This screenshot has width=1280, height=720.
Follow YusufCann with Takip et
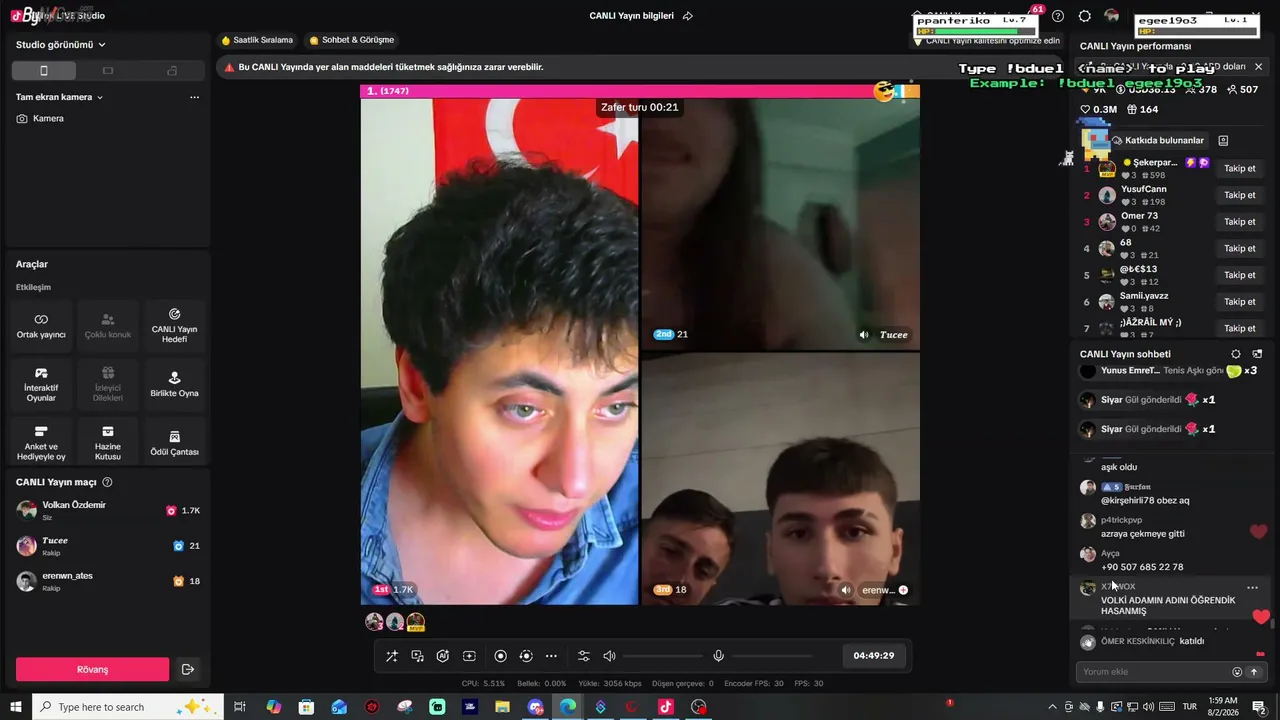pos(1240,195)
